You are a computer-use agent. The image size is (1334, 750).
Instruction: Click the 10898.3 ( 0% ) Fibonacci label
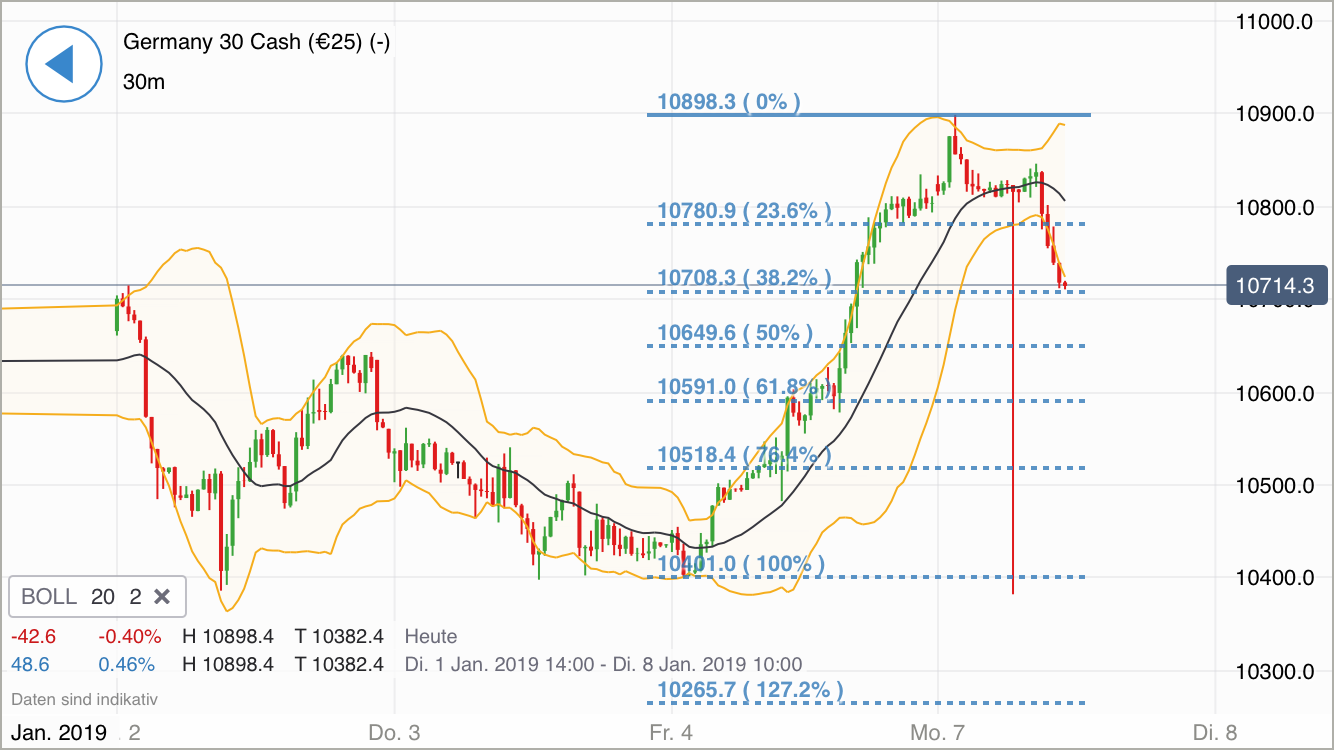click(x=729, y=100)
